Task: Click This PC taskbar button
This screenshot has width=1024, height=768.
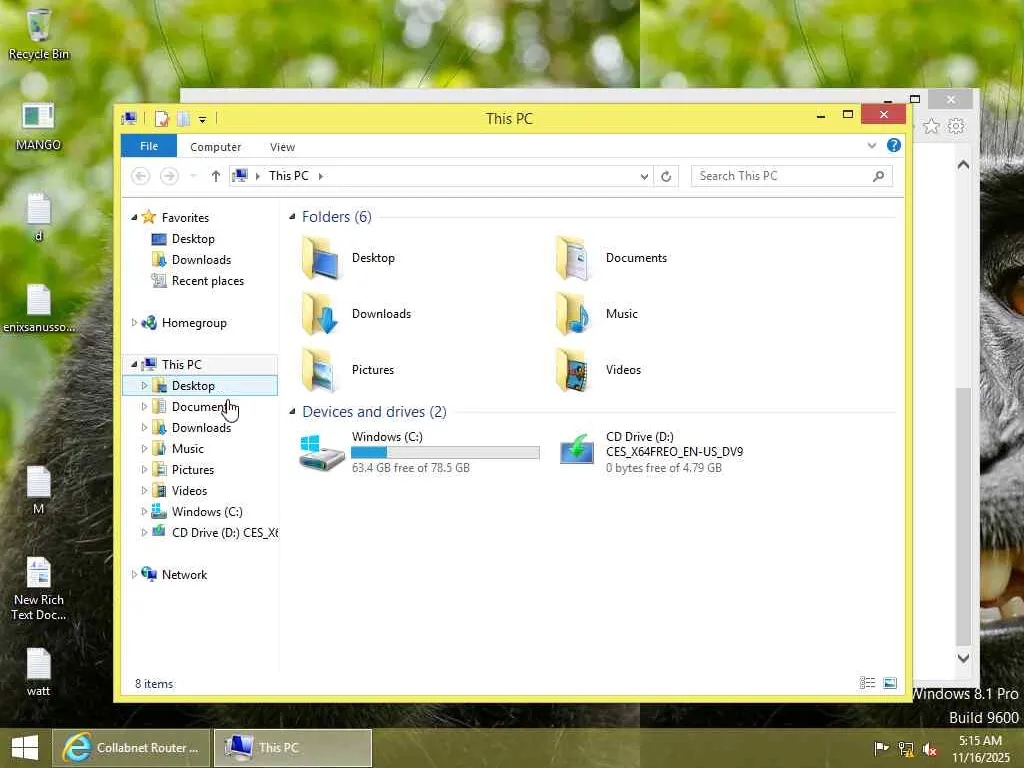Action: (293, 748)
